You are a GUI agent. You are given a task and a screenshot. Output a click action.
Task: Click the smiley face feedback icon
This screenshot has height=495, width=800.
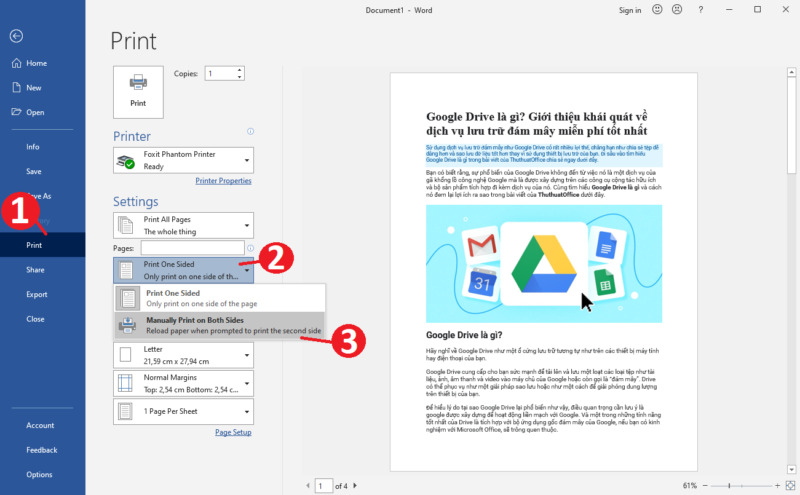(x=656, y=10)
